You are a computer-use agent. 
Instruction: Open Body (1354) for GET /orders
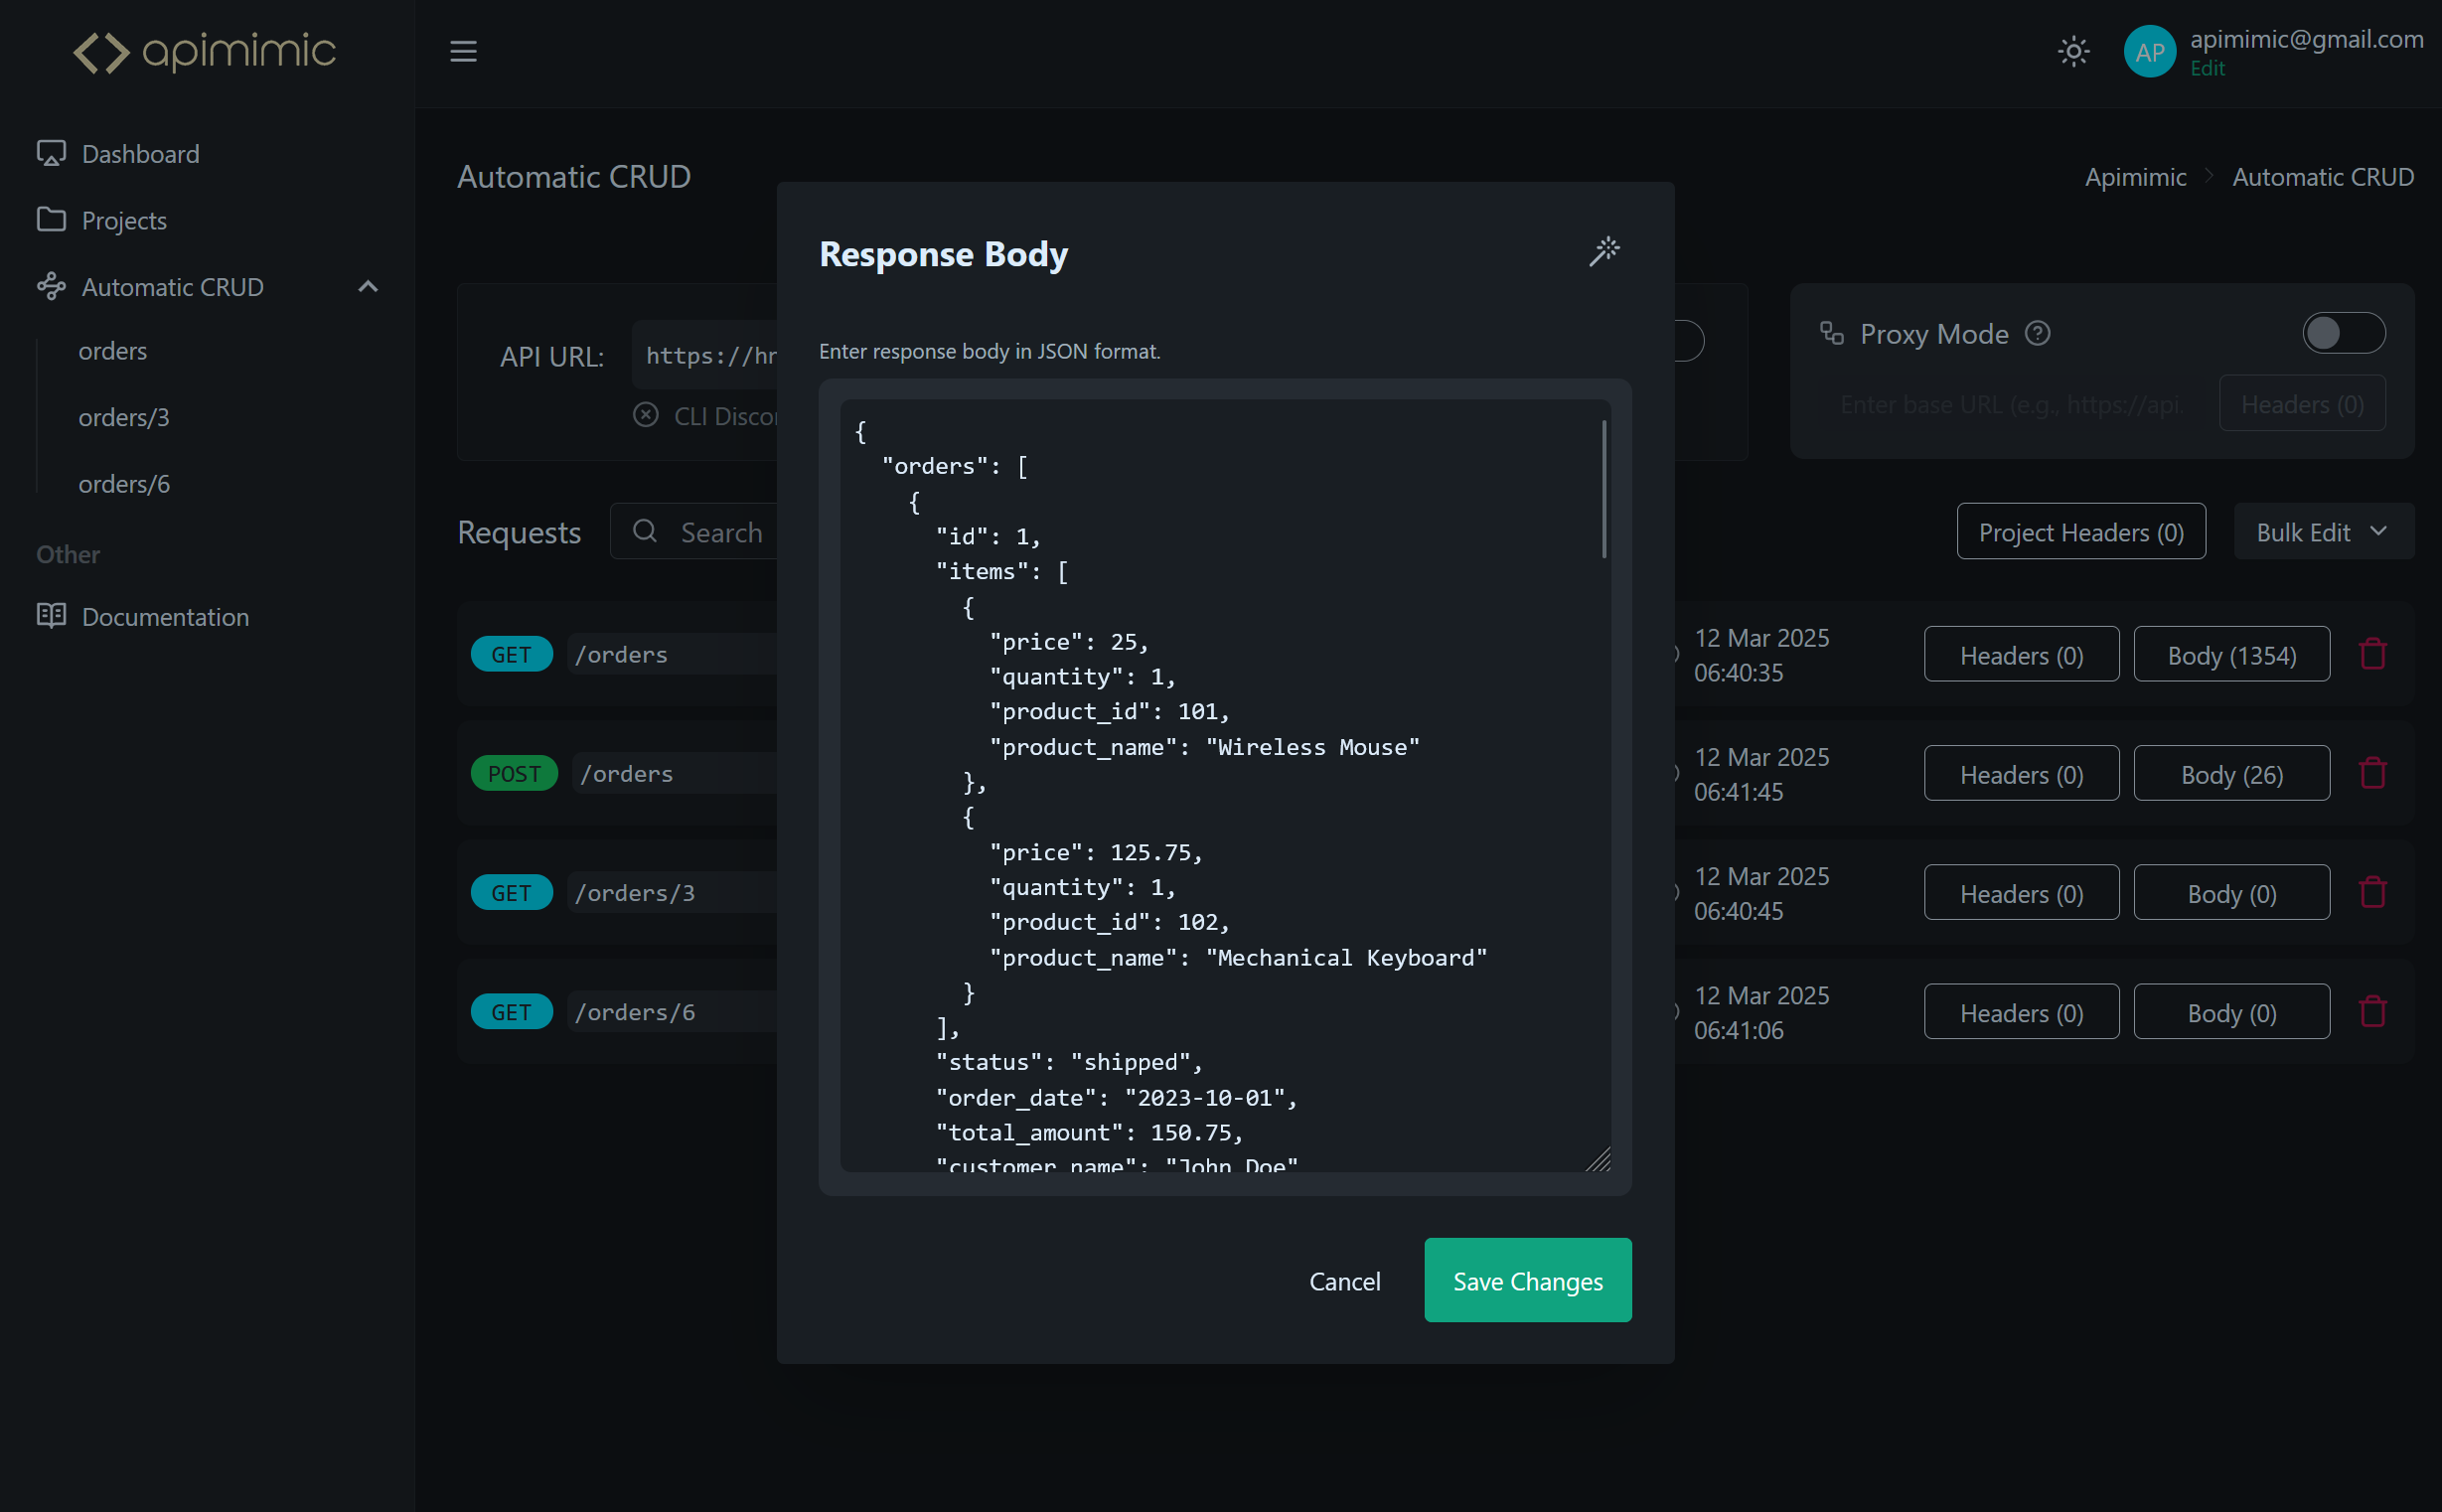pyautogui.click(x=2231, y=655)
